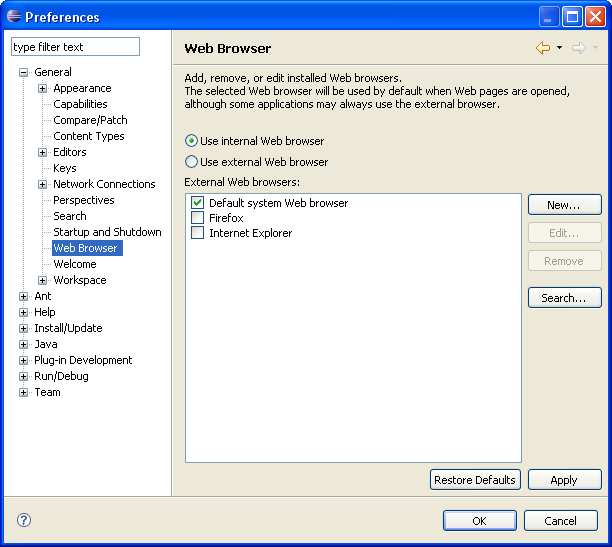This screenshot has width=612, height=547.
Task: Maximize the Preferences window
Action: [572, 17]
